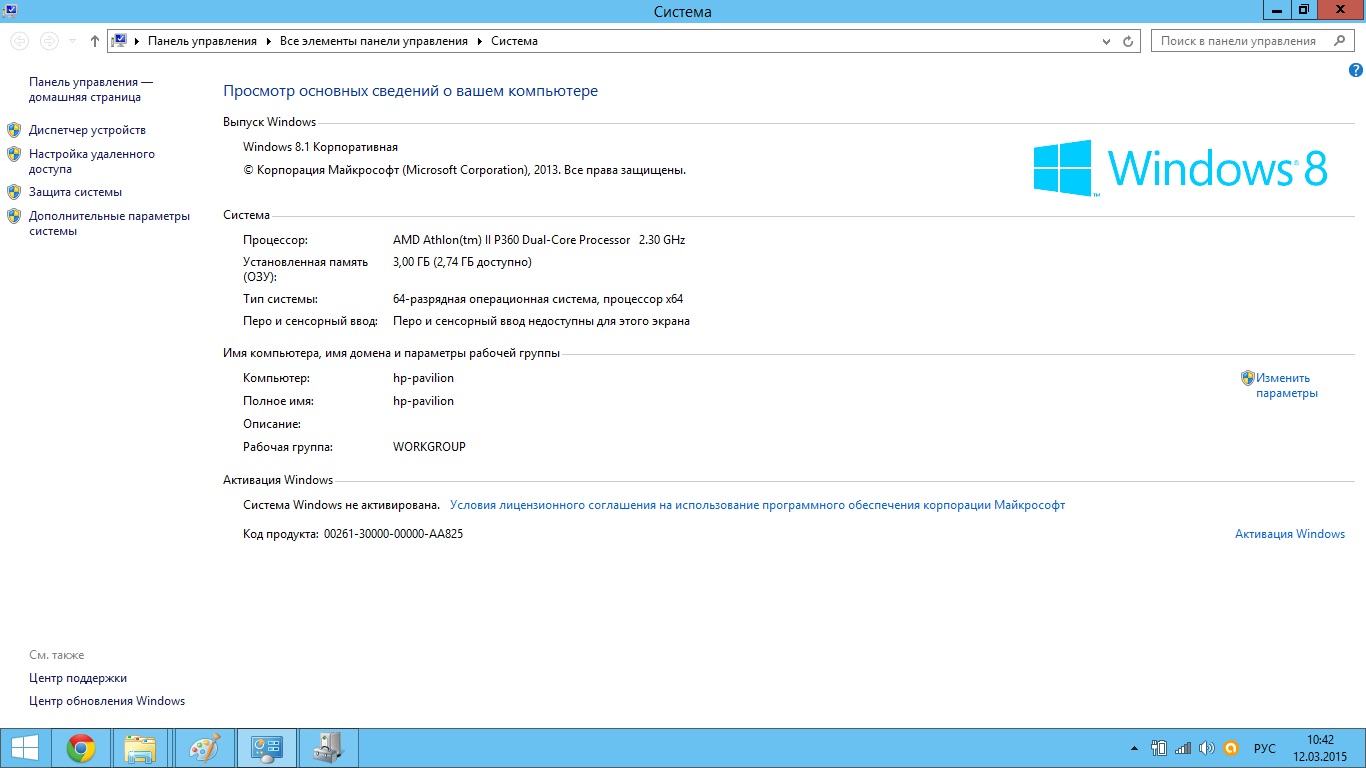1366x768 pixels.
Task: Click the shield icon next to Изменить параметры
Action: coord(1247,378)
